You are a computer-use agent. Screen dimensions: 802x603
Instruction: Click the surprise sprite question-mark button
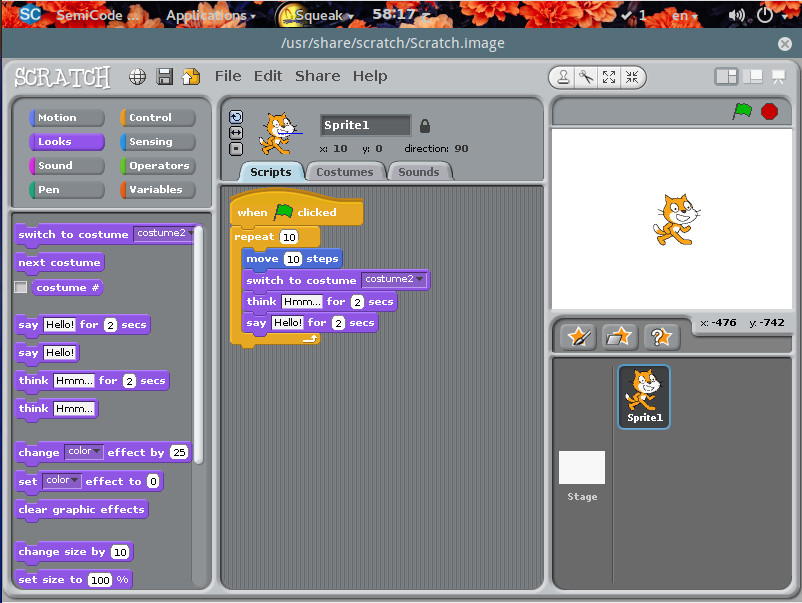tap(660, 337)
